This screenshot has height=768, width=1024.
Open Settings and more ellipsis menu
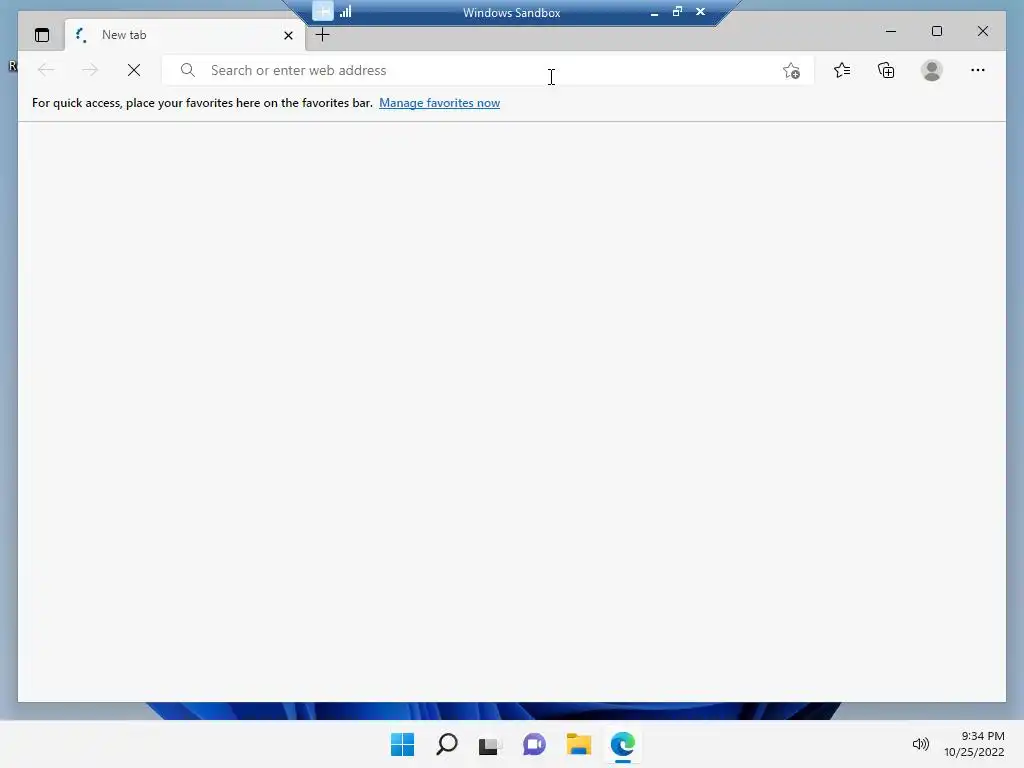pos(978,70)
